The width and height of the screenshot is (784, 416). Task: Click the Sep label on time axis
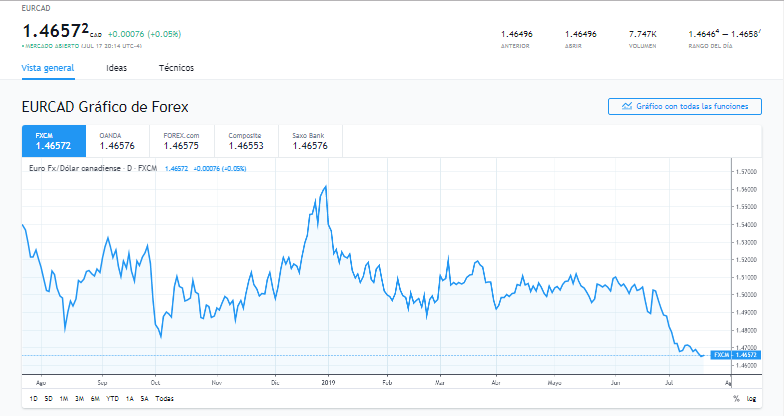pyautogui.click(x=102, y=382)
